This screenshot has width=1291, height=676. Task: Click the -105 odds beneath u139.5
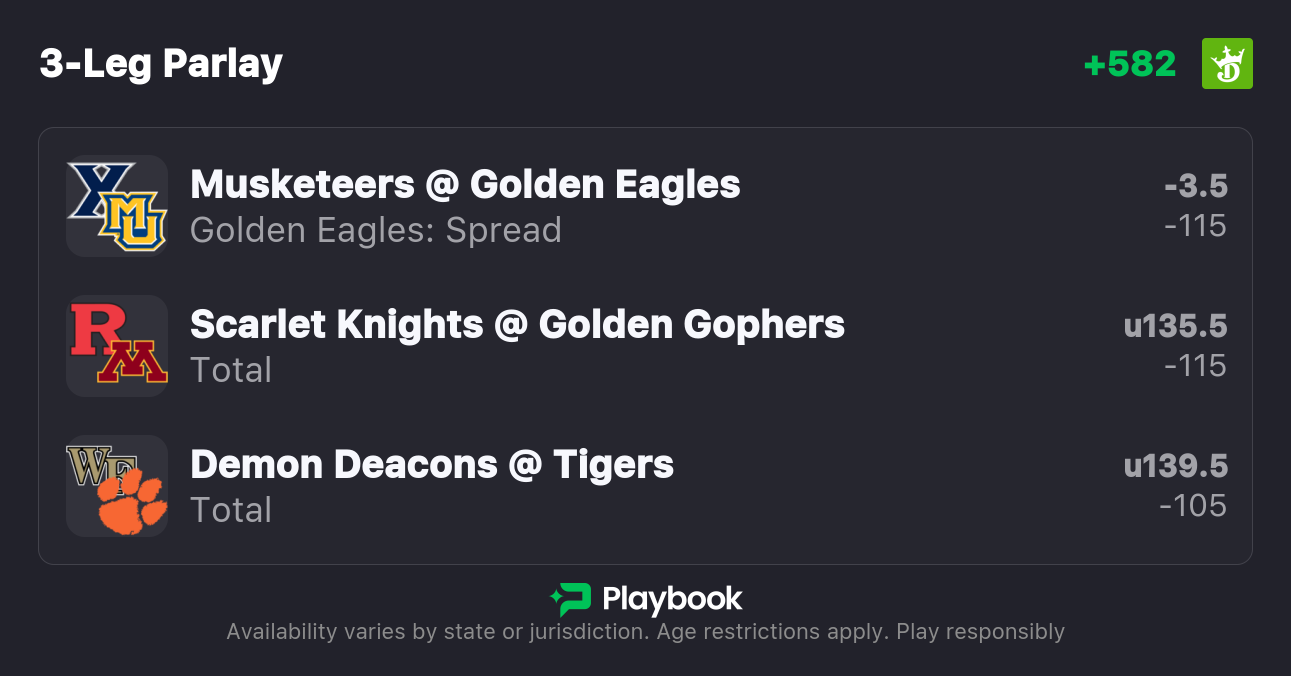coord(1193,506)
